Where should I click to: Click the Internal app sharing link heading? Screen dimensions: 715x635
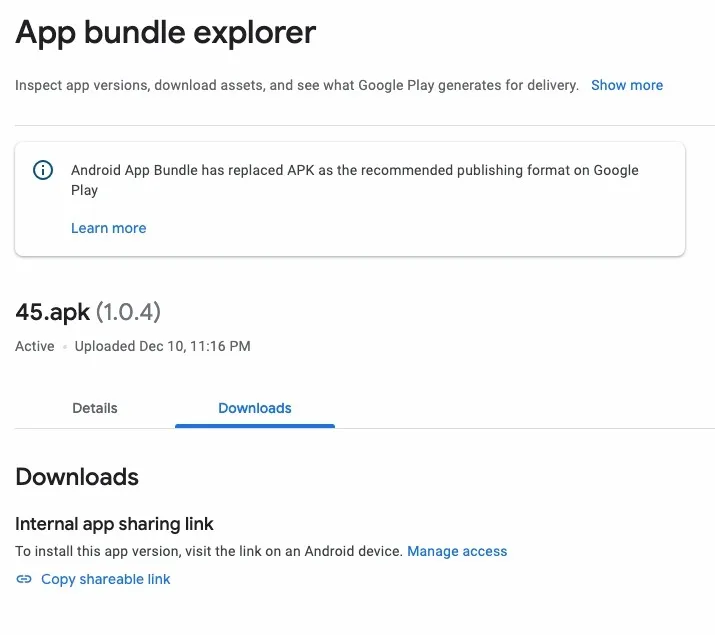click(114, 524)
